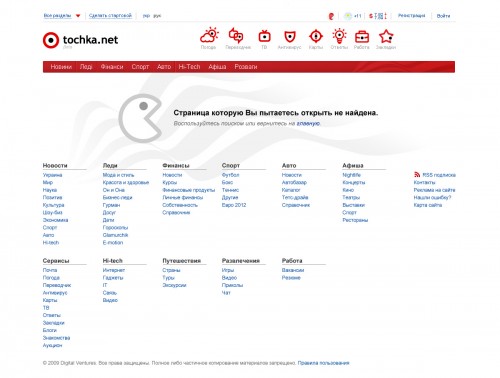This screenshot has width=500, height=378.
Task: Open Вакансии under Работа
Action: click(293, 270)
